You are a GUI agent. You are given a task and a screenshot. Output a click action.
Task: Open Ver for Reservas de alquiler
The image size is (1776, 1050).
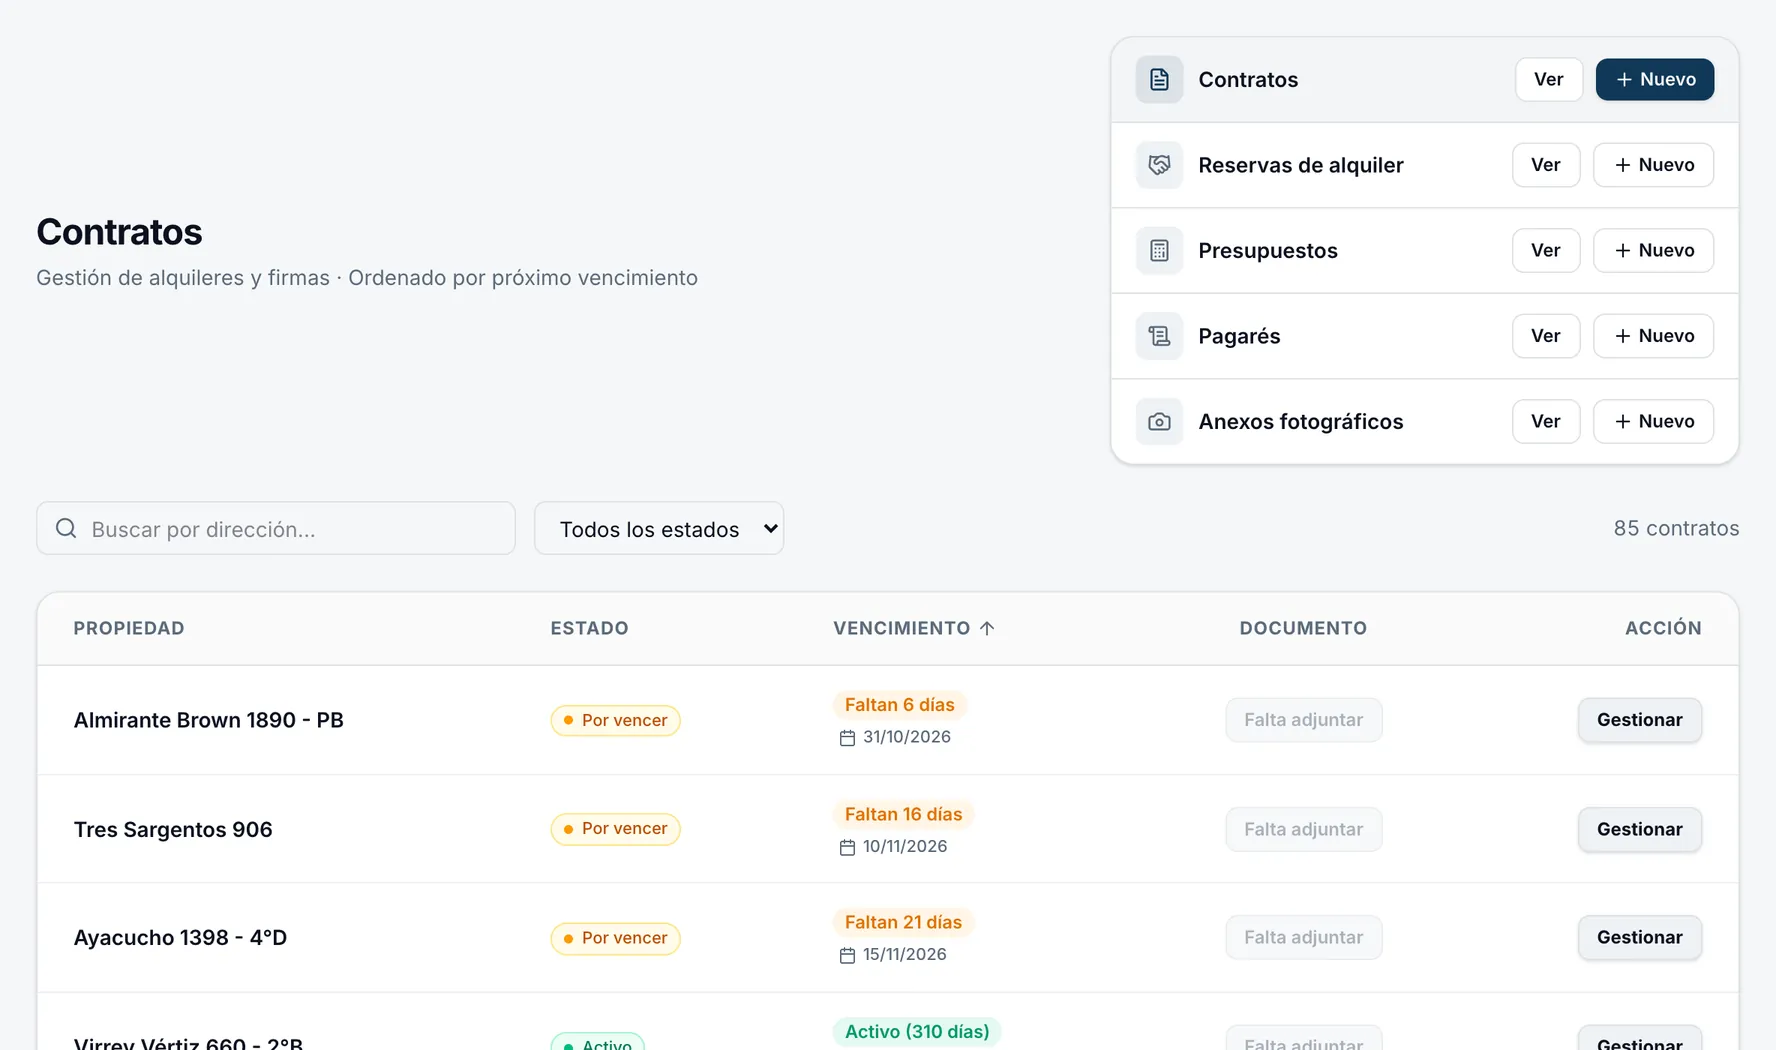click(1546, 165)
